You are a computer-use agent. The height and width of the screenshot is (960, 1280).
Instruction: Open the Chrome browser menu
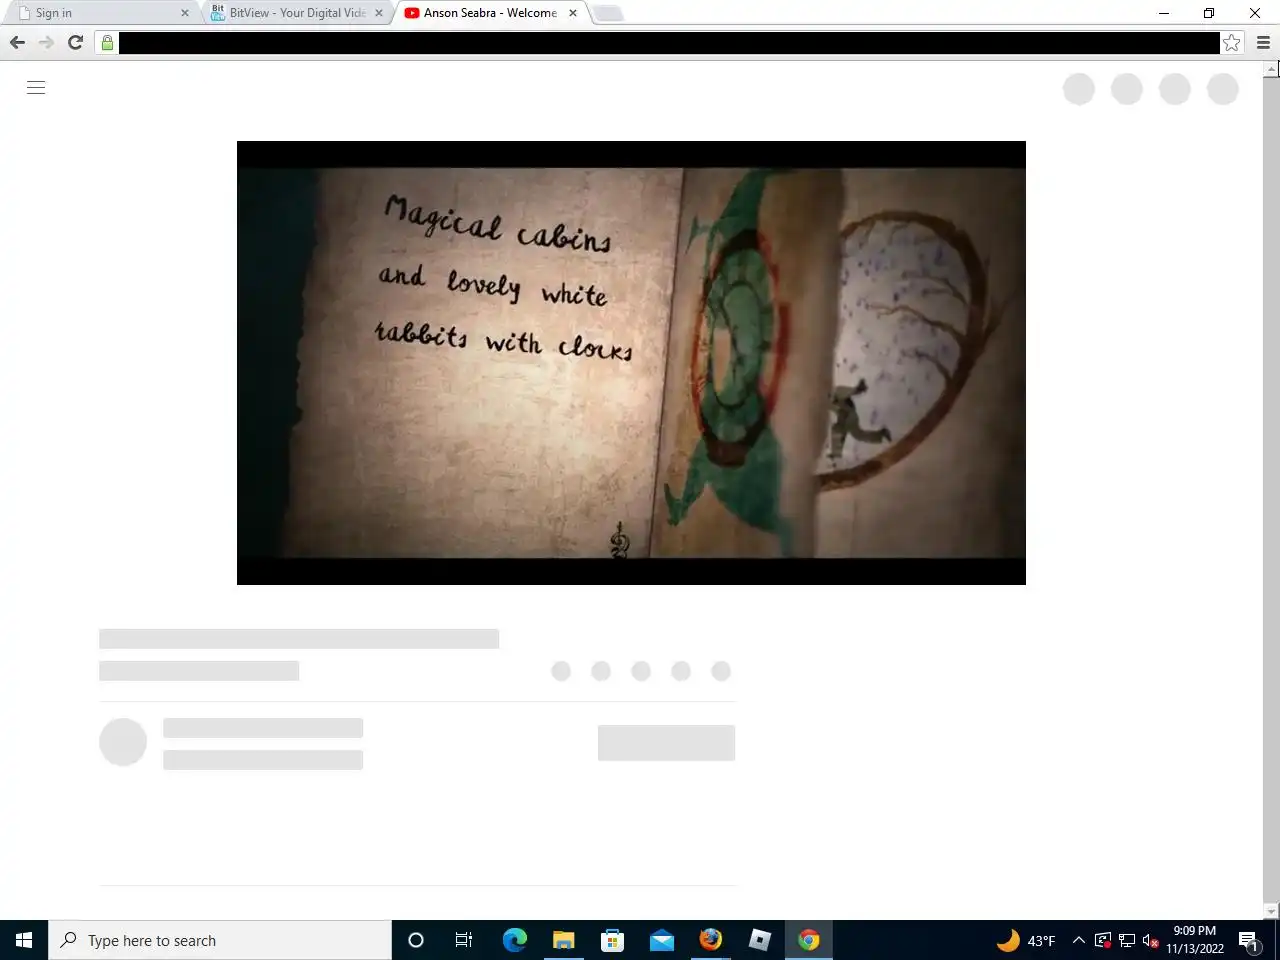coord(1263,43)
